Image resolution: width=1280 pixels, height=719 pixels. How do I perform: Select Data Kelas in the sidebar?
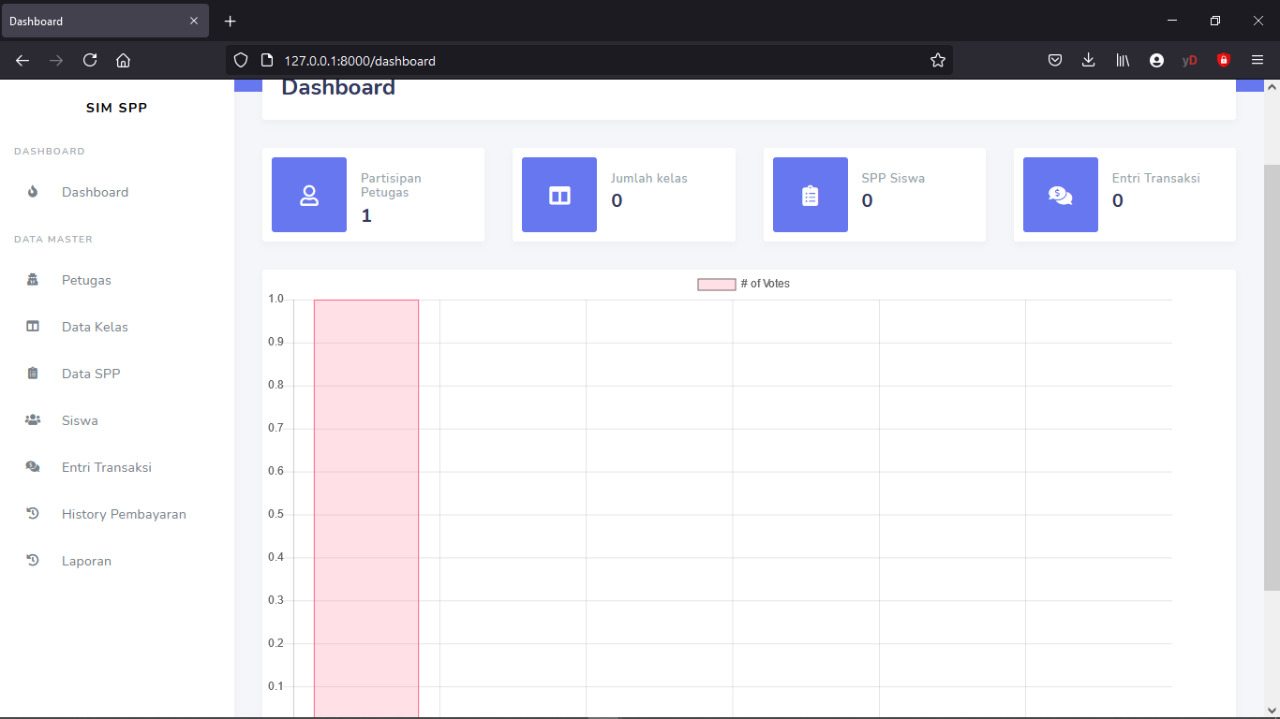click(x=94, y=327)
